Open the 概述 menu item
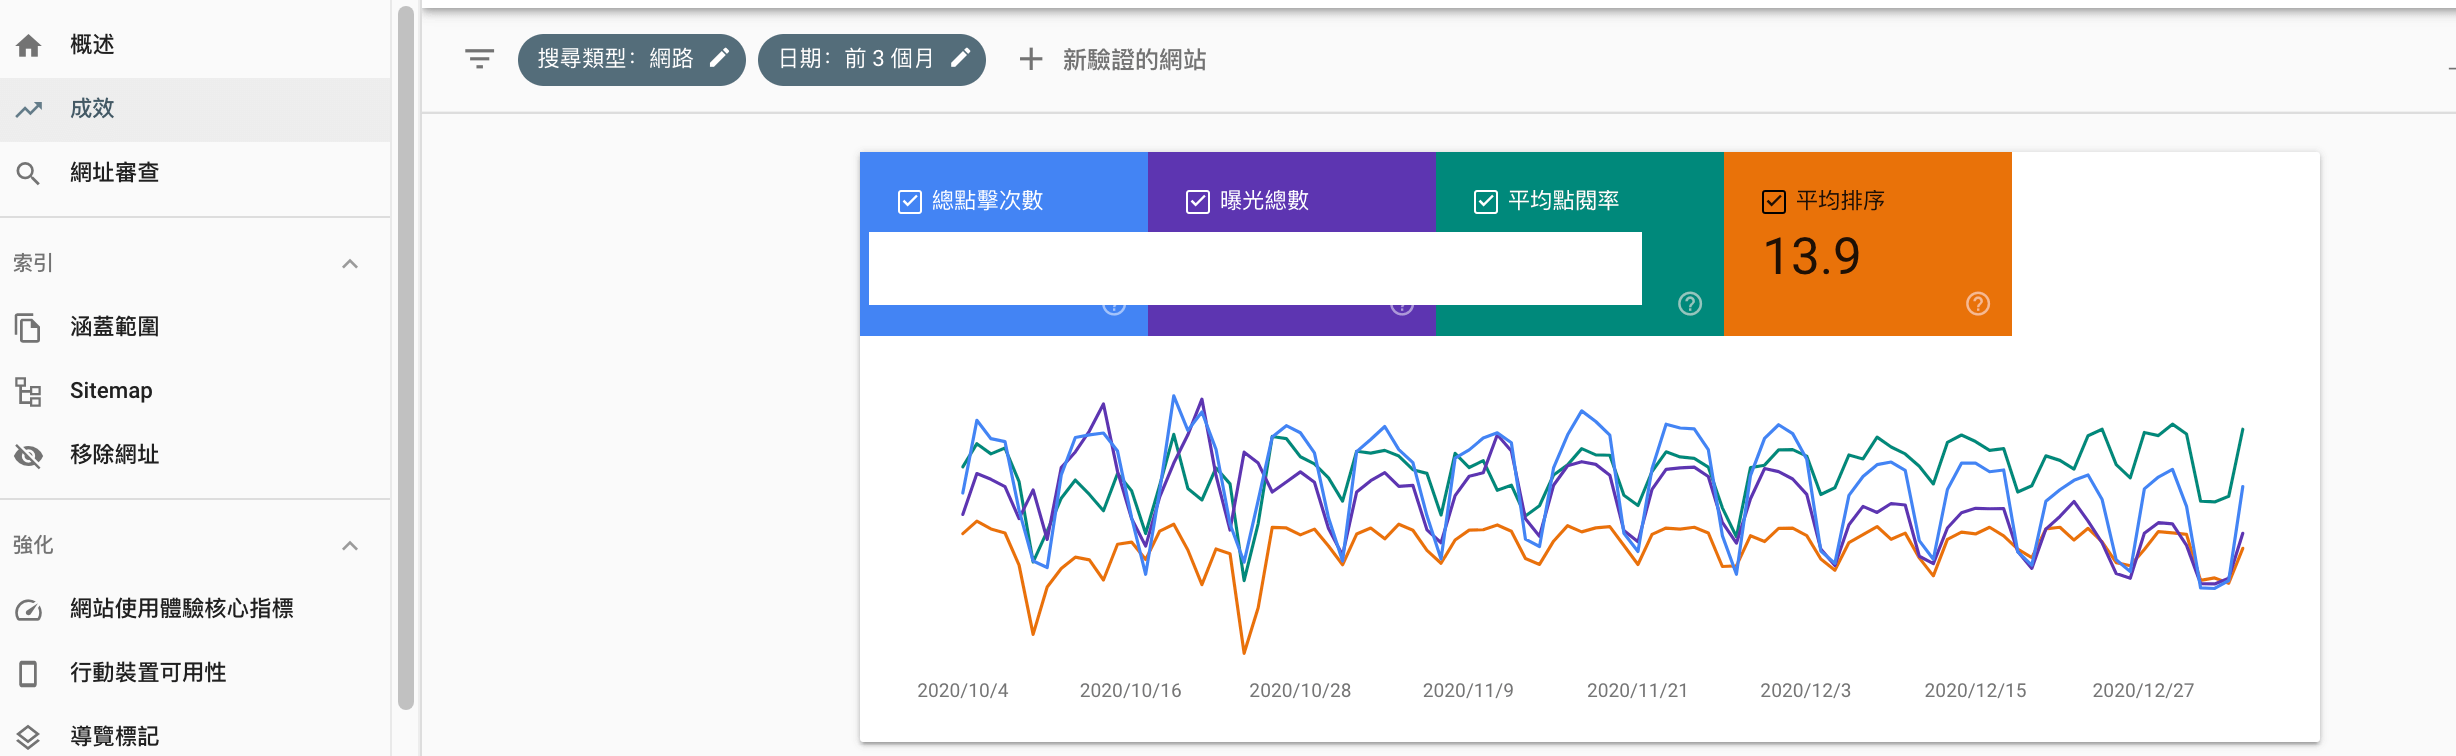Image resolution: width=2456 pixels, height=756 pixels. [x=195, y=45]
